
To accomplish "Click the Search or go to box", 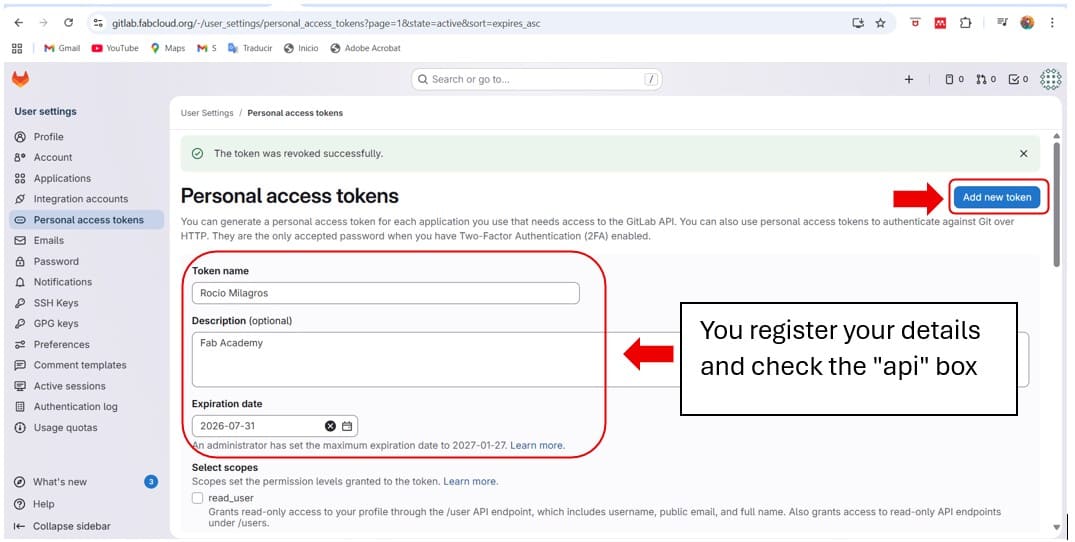I will pos(538,79).
